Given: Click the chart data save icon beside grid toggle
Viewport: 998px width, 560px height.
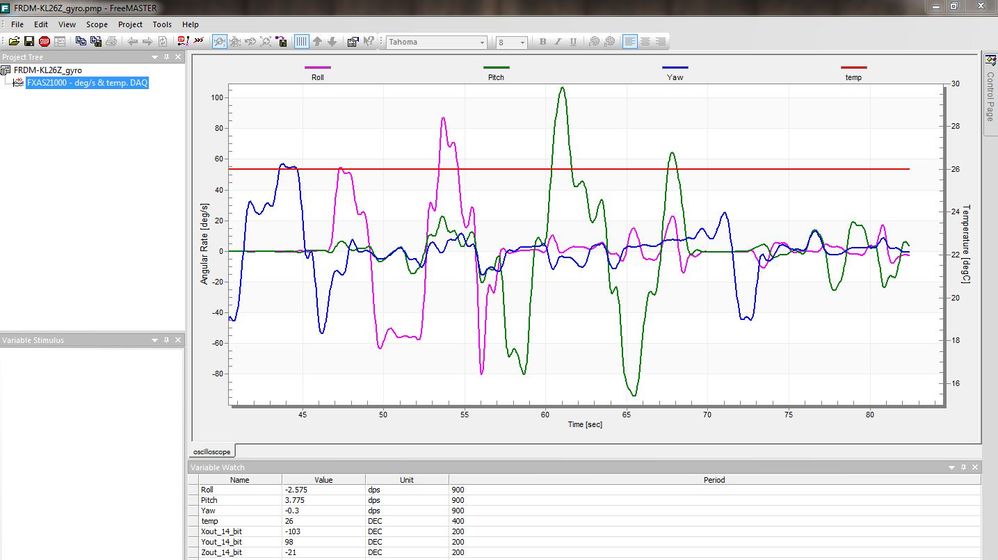Looking at the screenshot, I should [281, 41].
